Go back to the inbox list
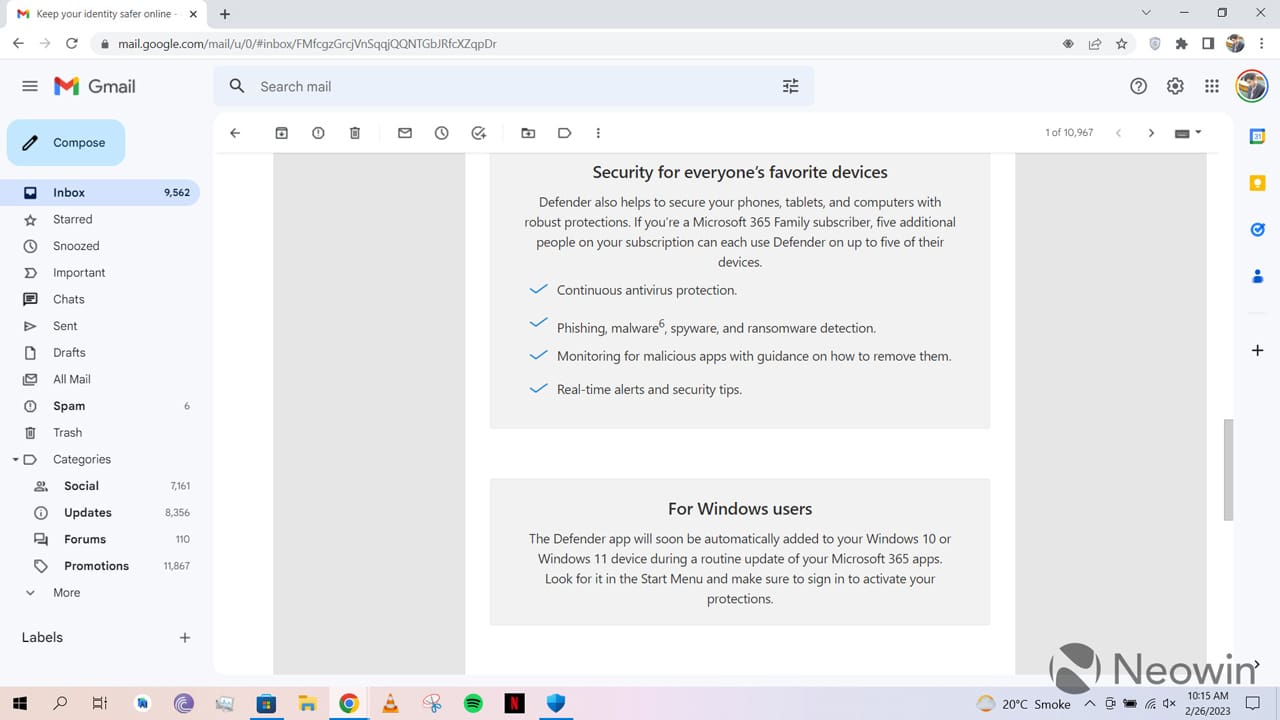Screen dimensions: 1280x720 pos(235,133)
